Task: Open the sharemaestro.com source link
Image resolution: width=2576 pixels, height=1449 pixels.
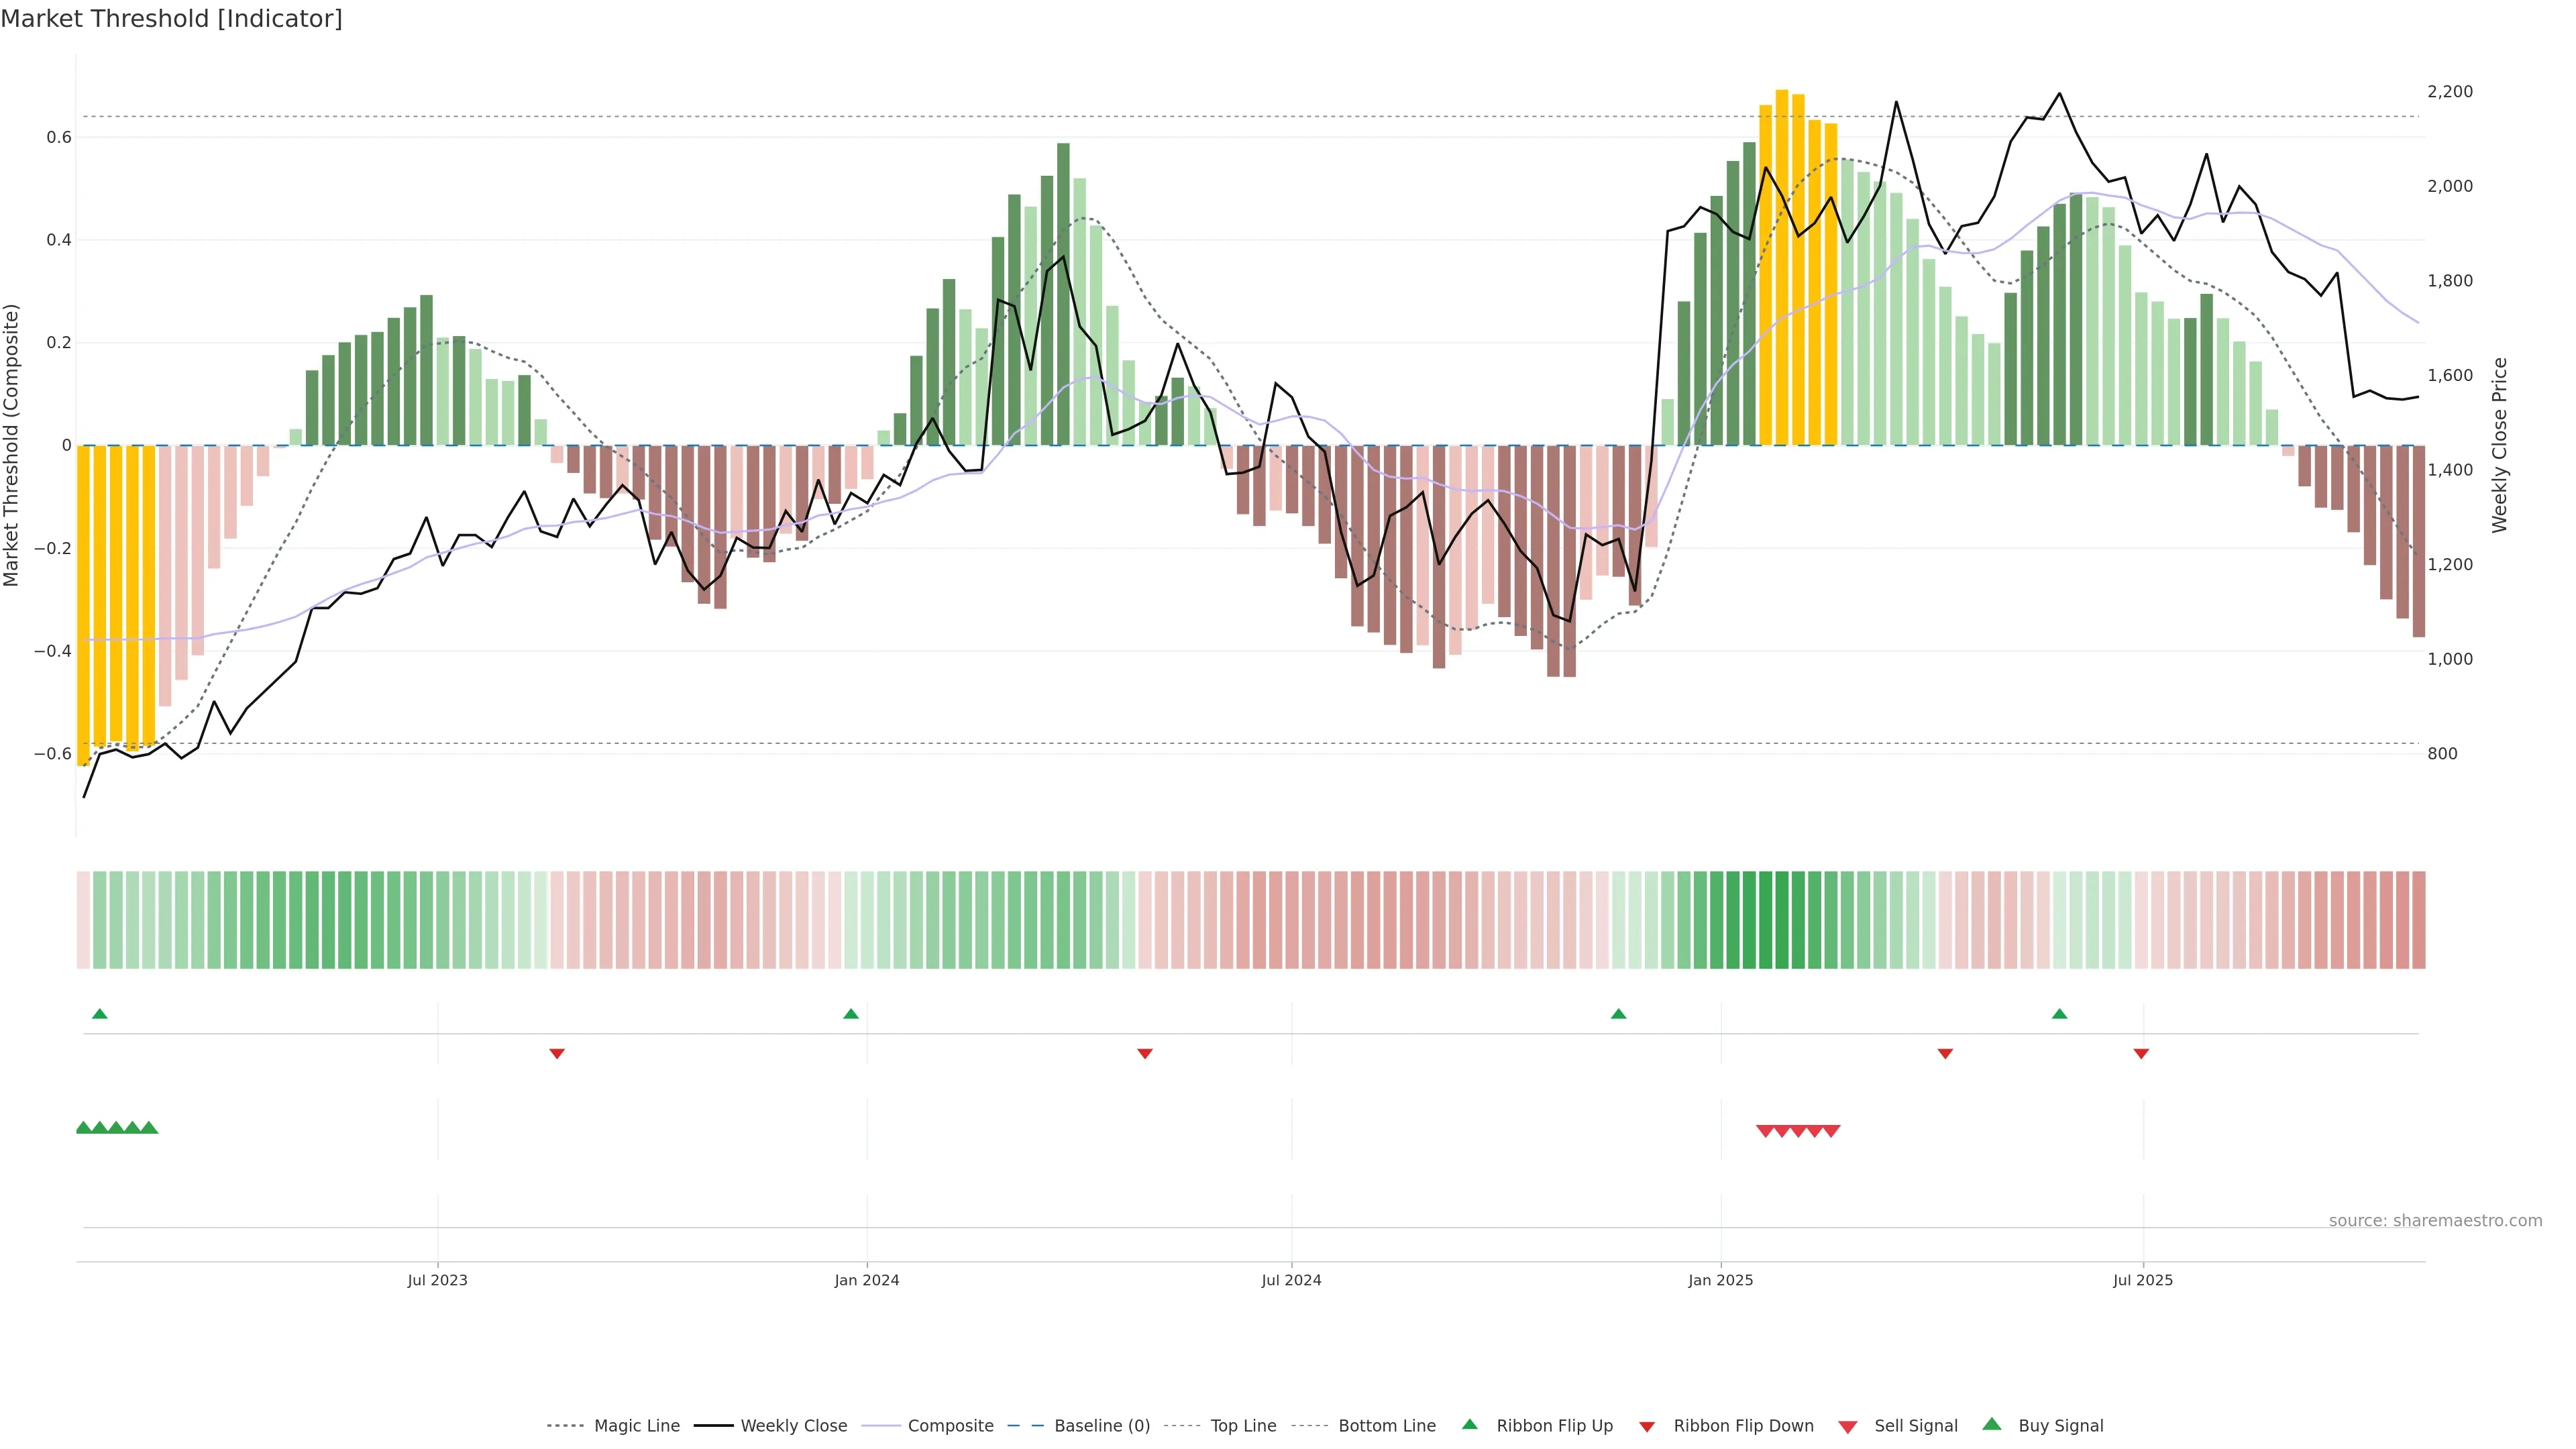Action: [x=2435, y=1221]
